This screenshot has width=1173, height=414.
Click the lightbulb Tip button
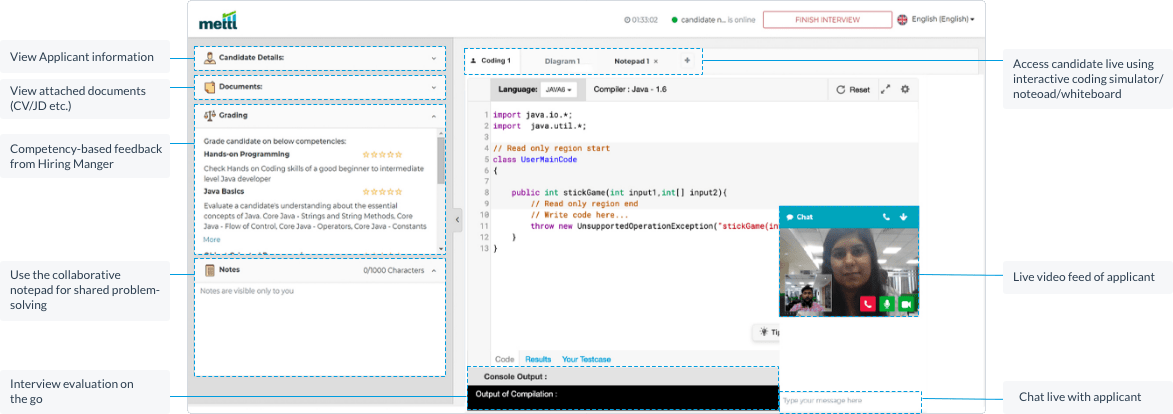coord(768,332)
